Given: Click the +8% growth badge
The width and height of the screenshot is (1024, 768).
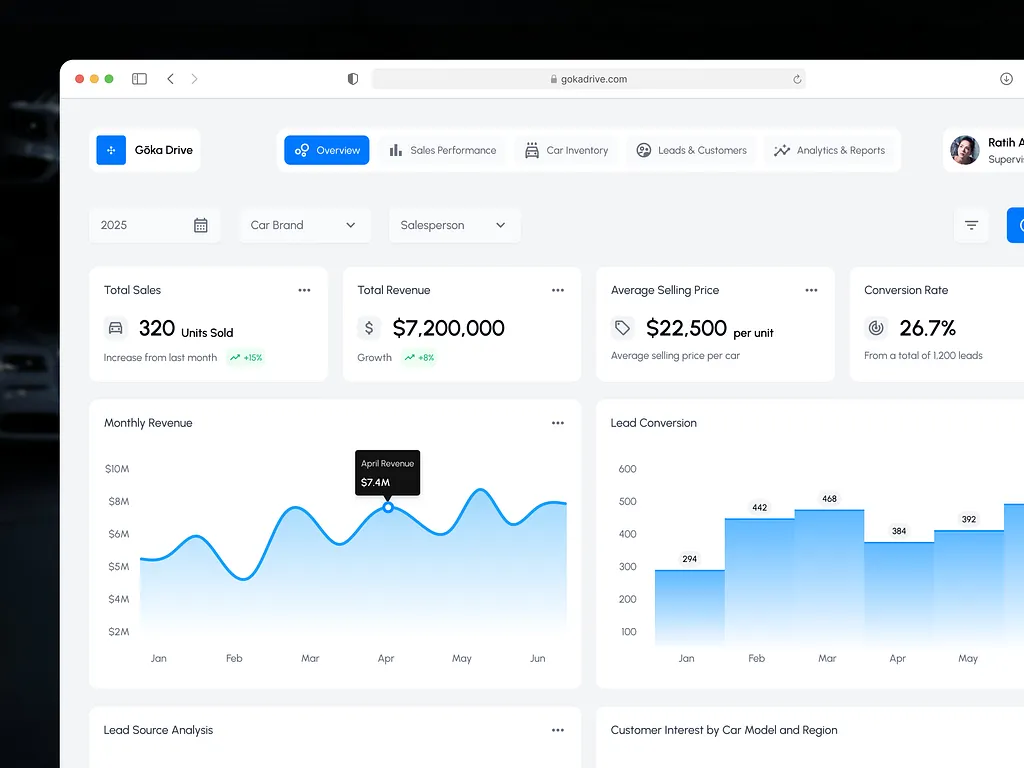Looking at the screenshot, I should (419, 358).
